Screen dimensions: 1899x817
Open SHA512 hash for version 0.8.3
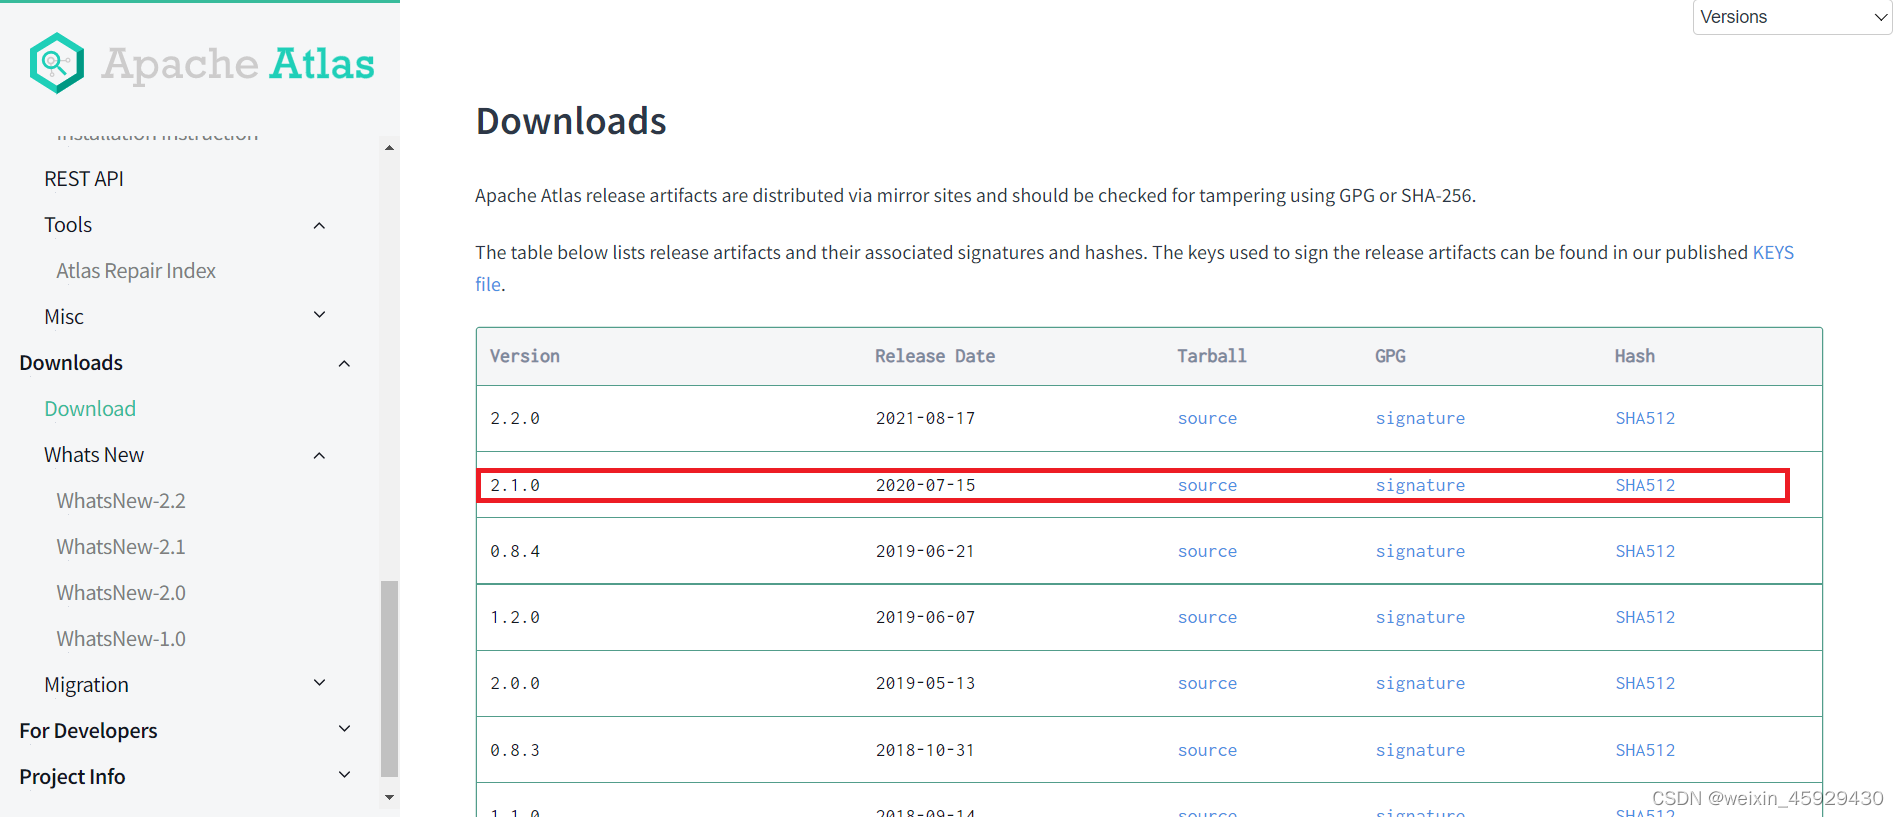[1645, 750]
